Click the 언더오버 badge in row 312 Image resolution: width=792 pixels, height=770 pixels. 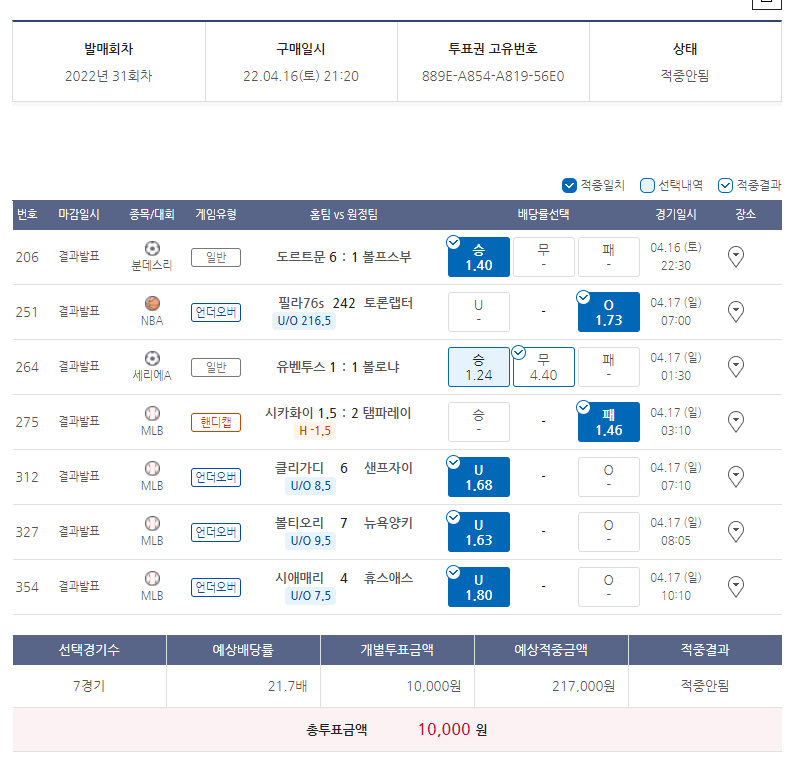[216, 477]
